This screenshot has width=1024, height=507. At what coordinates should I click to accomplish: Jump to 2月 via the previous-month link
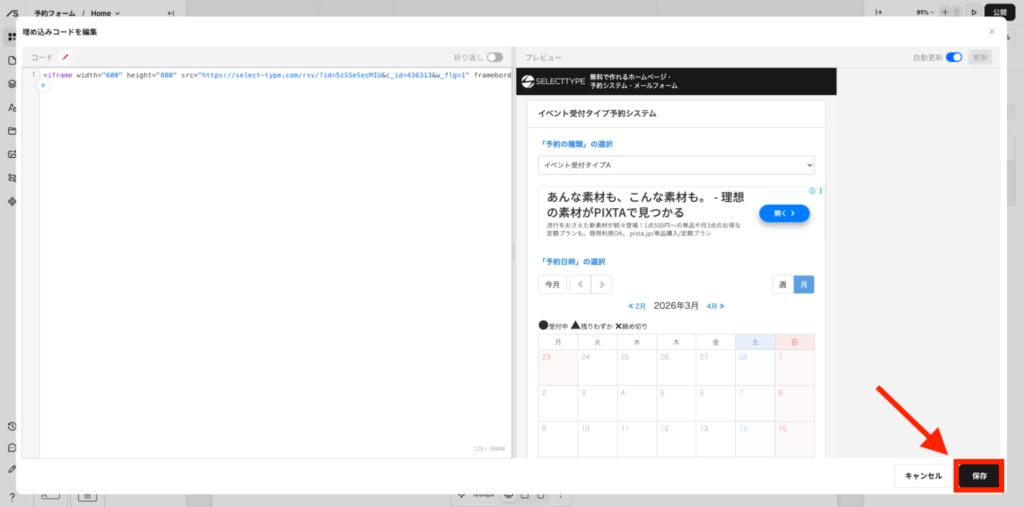637,306
